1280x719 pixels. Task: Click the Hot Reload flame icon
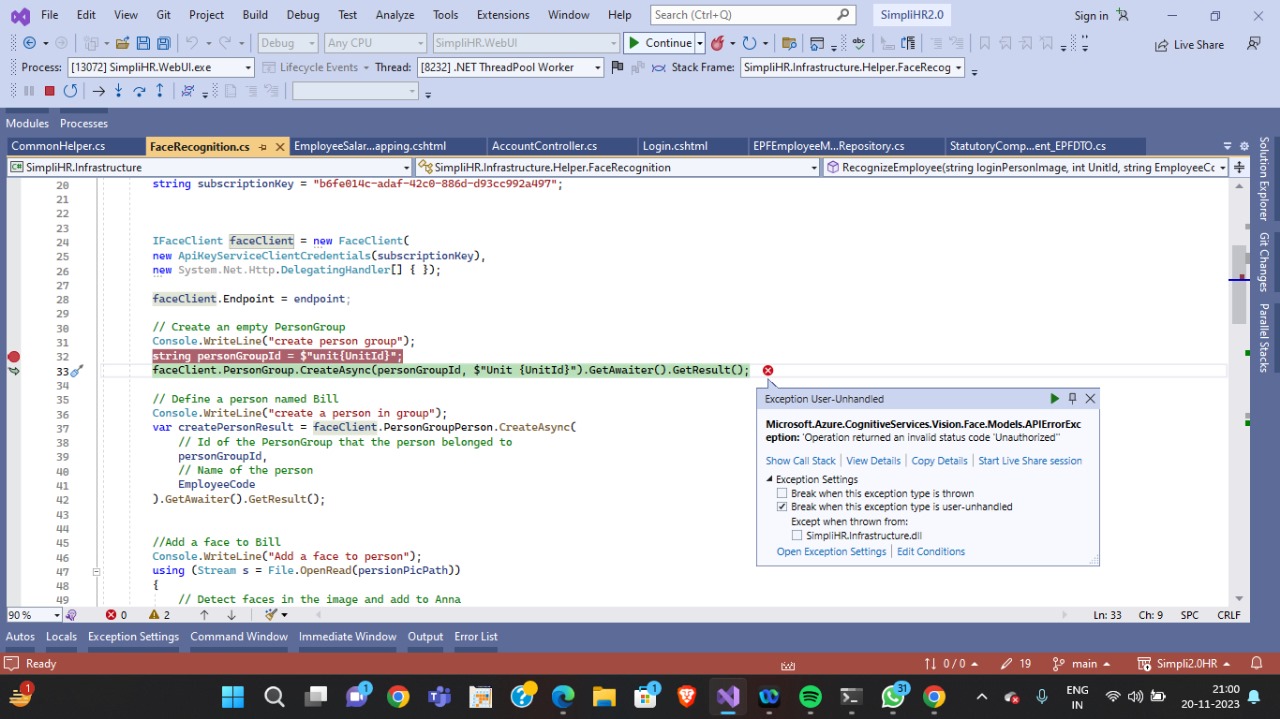pyautogui.click(x=718, y=43)
